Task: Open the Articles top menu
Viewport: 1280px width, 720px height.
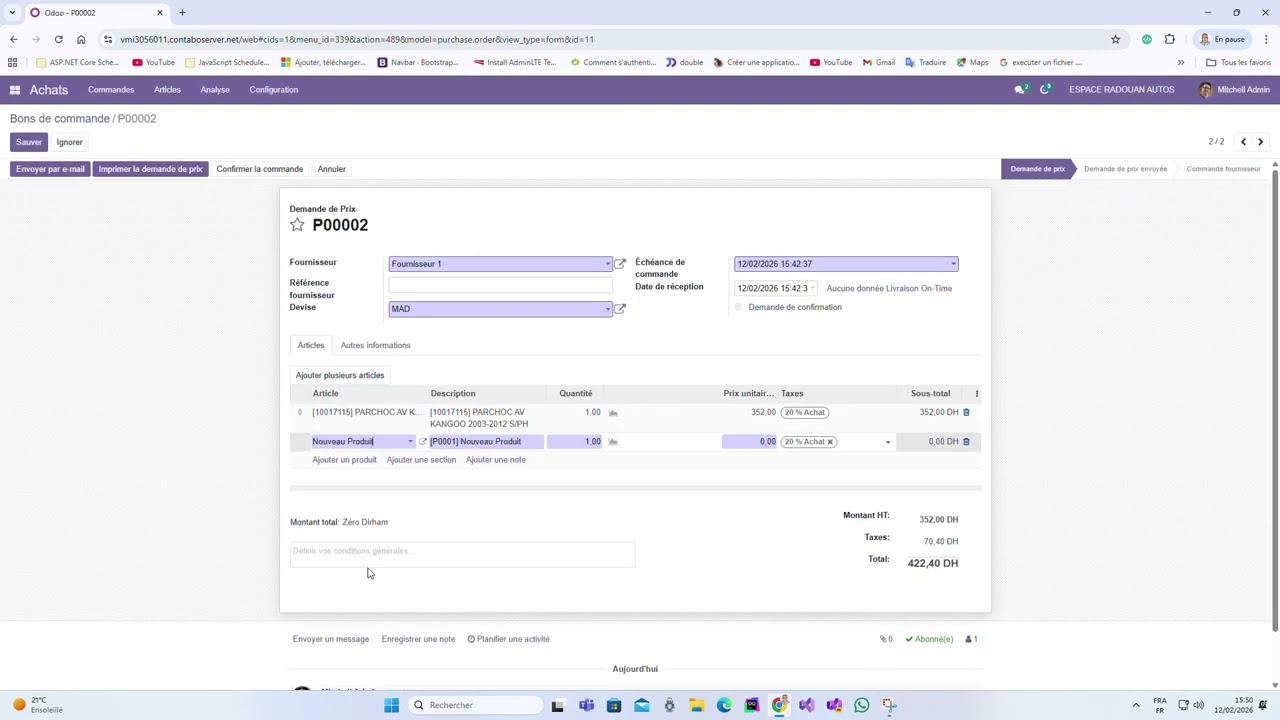Action: 167,90
